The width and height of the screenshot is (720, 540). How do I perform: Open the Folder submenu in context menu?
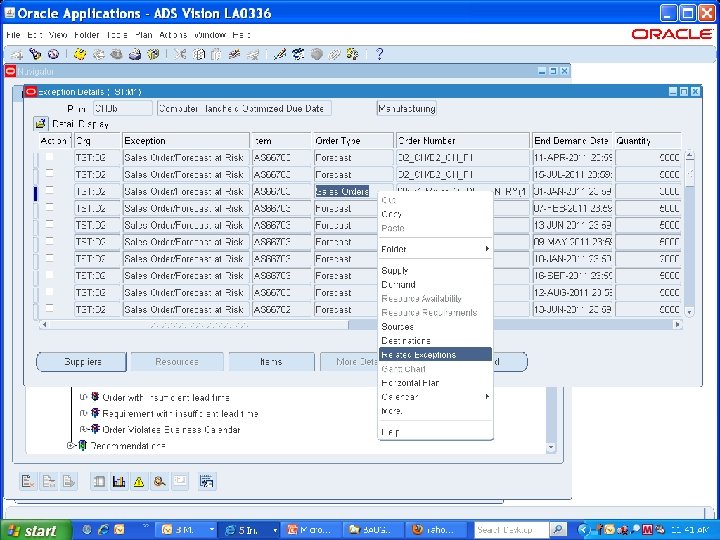435,249
